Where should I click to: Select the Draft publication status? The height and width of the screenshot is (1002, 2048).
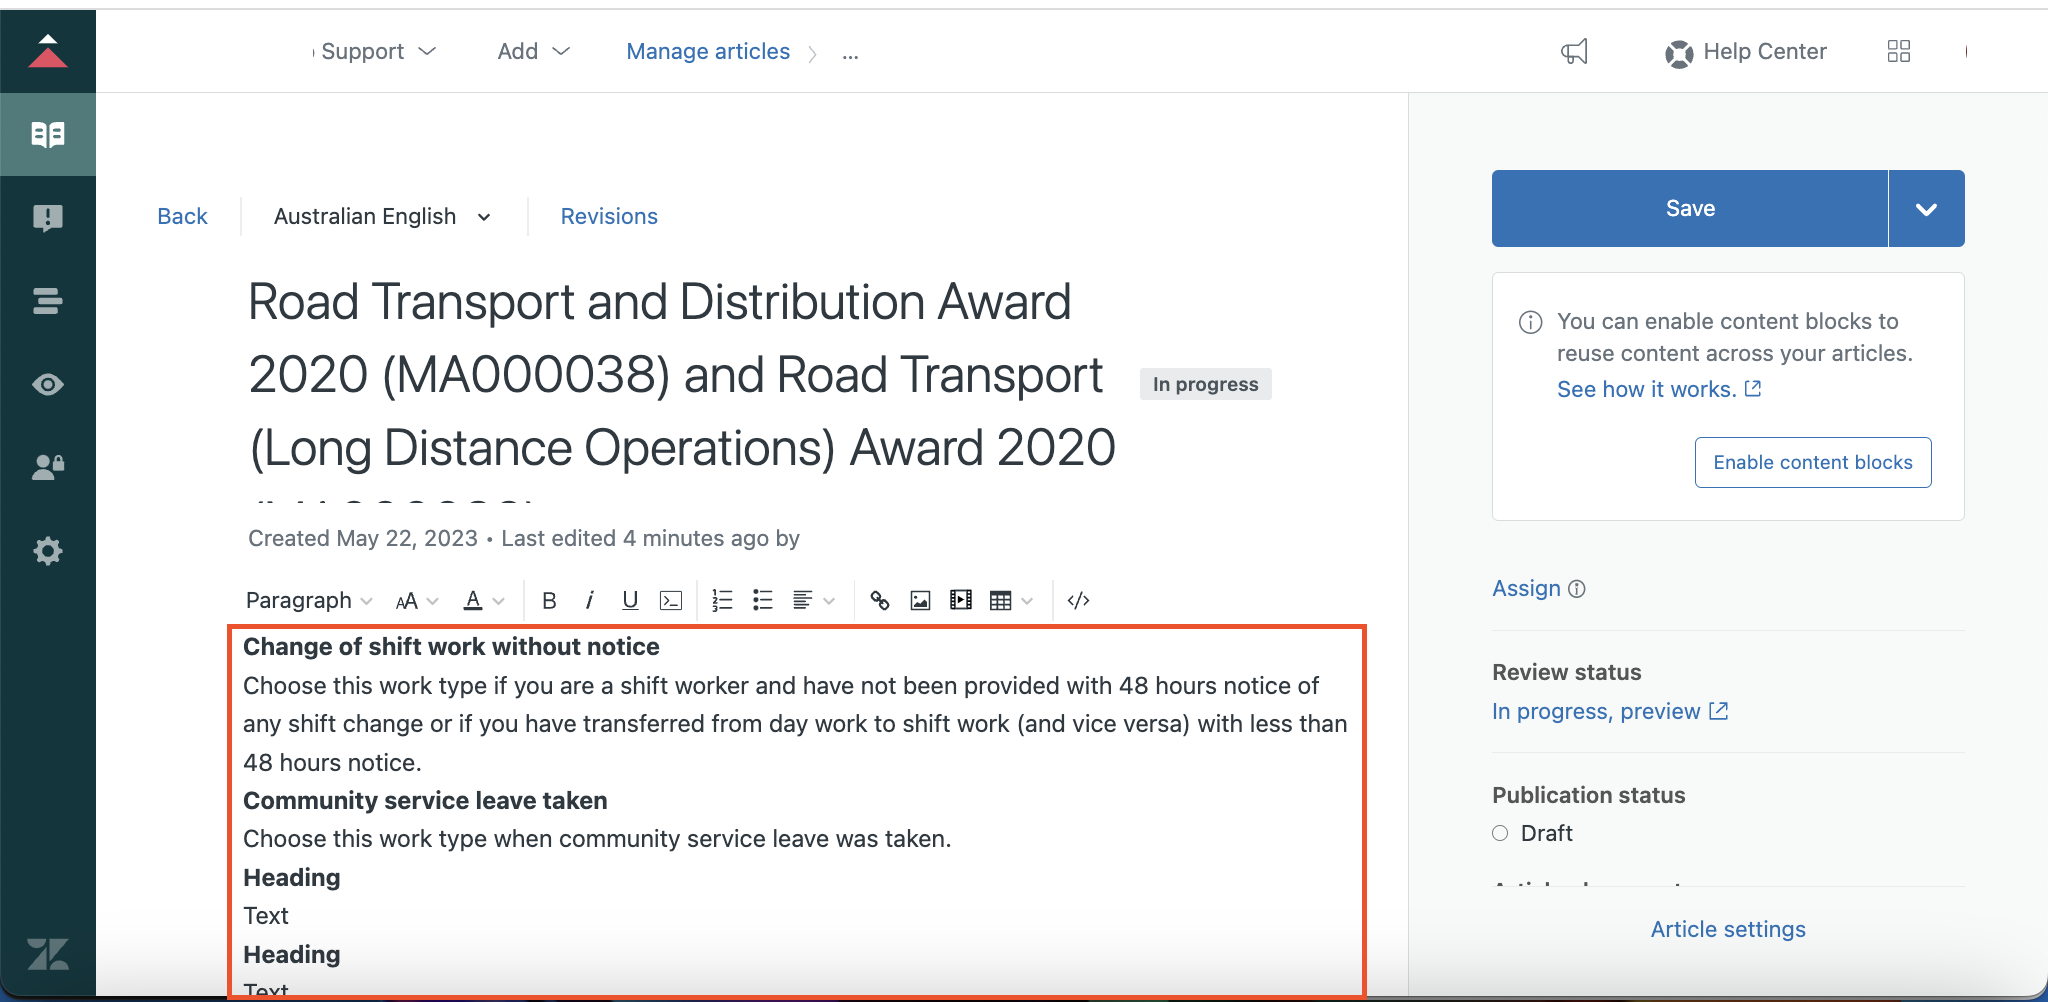click(x=1500, y=833)
